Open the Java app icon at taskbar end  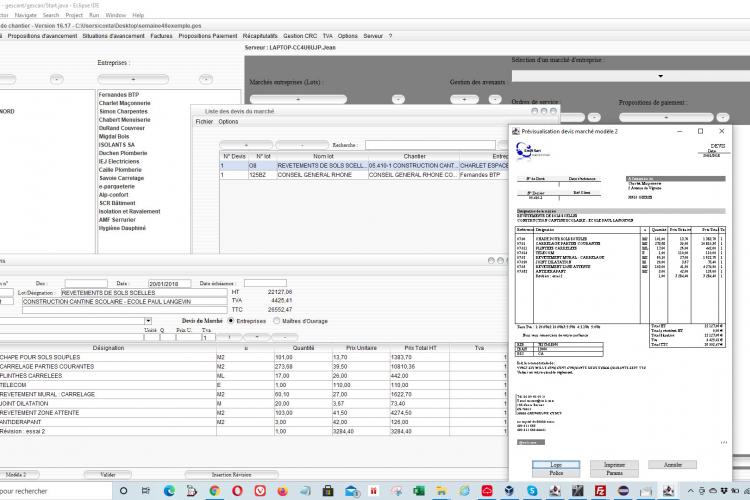(x=668, y=490)
